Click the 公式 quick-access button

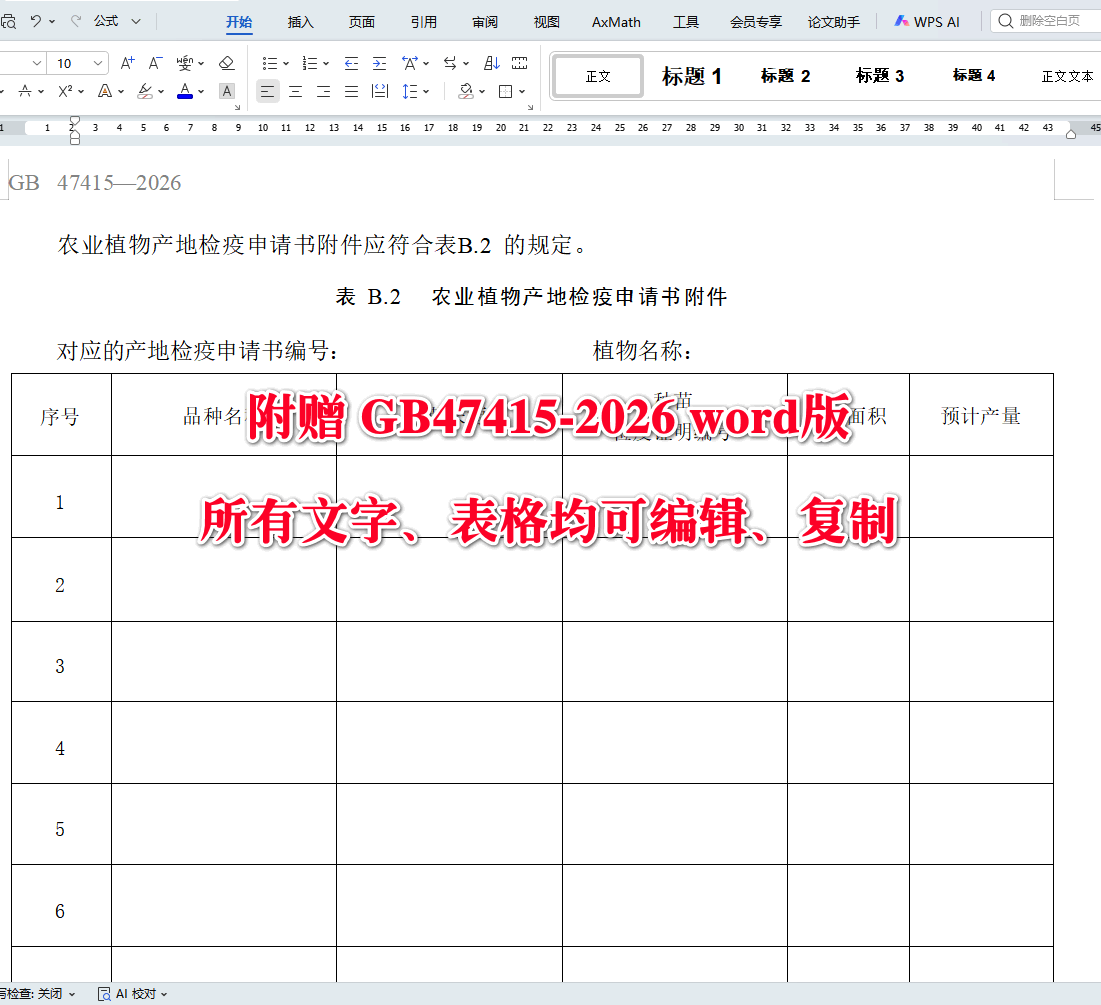pyautogui.click(x=106, y=21)
